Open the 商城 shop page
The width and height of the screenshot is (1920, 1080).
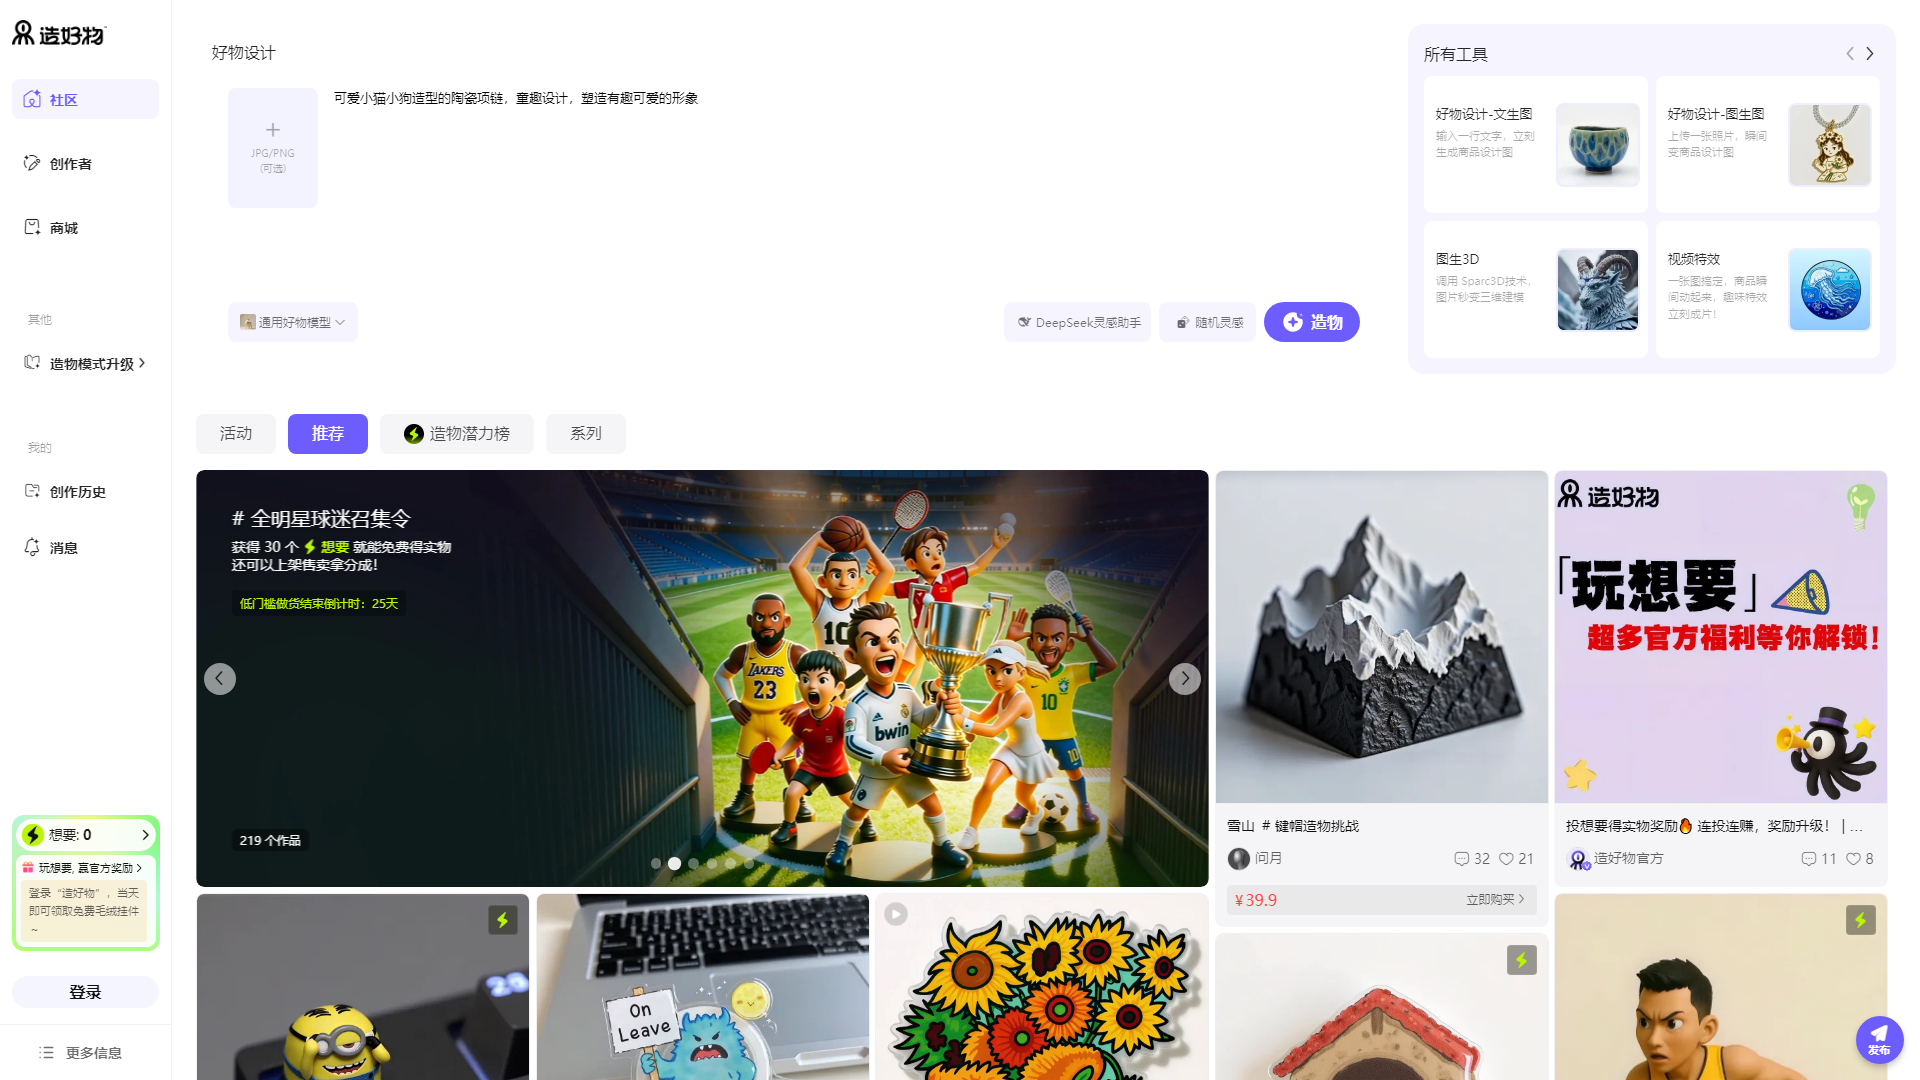click(x=63, y=228)
